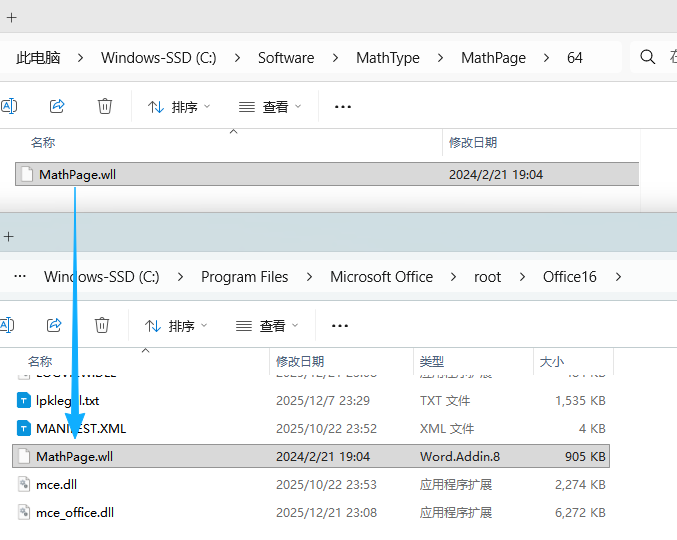Go to Windows-SSD (C:) in top address bar

click(158, 57)
